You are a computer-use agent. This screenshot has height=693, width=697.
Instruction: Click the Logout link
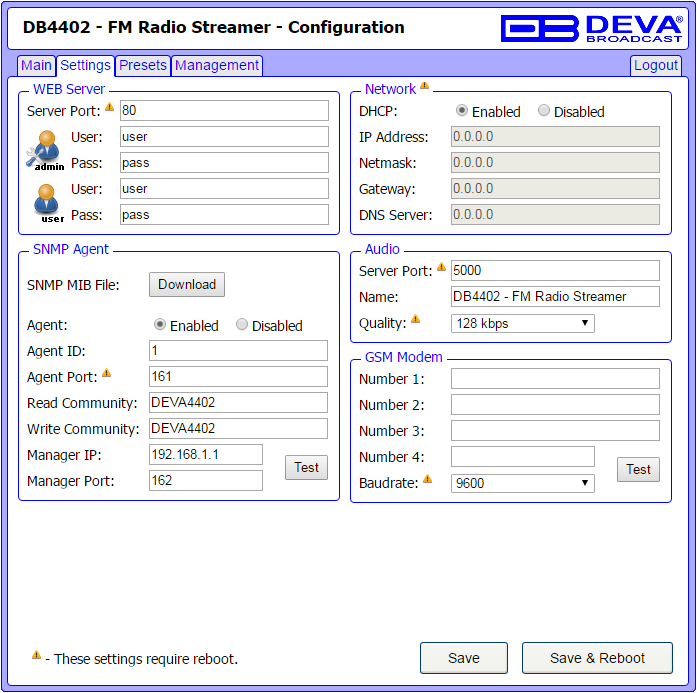[x=656, y=65]
